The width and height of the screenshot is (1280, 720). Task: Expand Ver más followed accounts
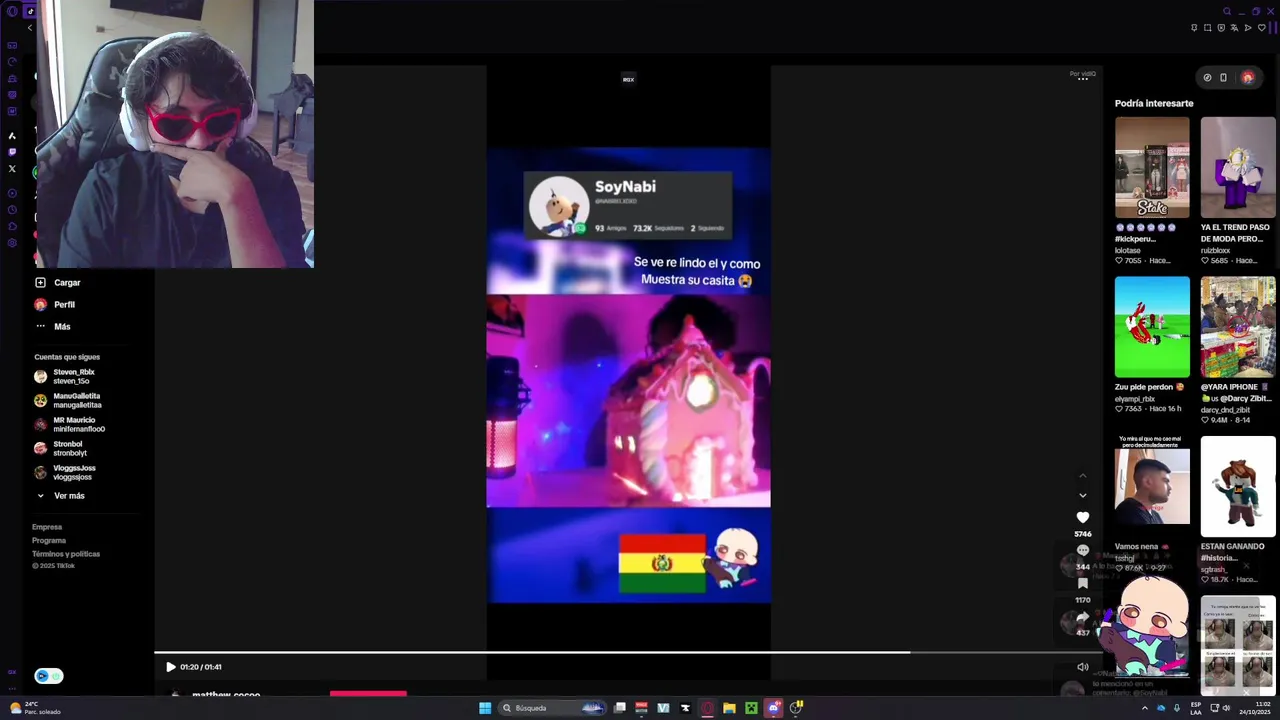(61, 496)
